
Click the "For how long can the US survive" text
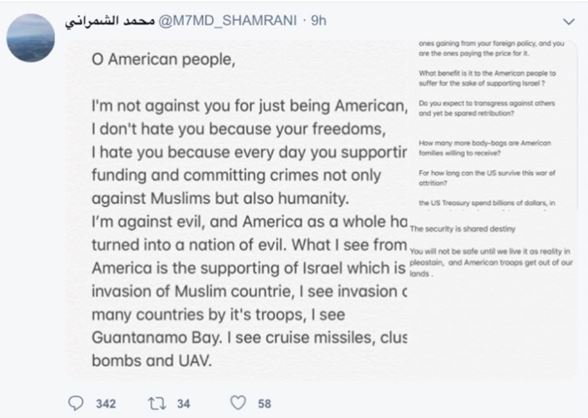[487, 178]
